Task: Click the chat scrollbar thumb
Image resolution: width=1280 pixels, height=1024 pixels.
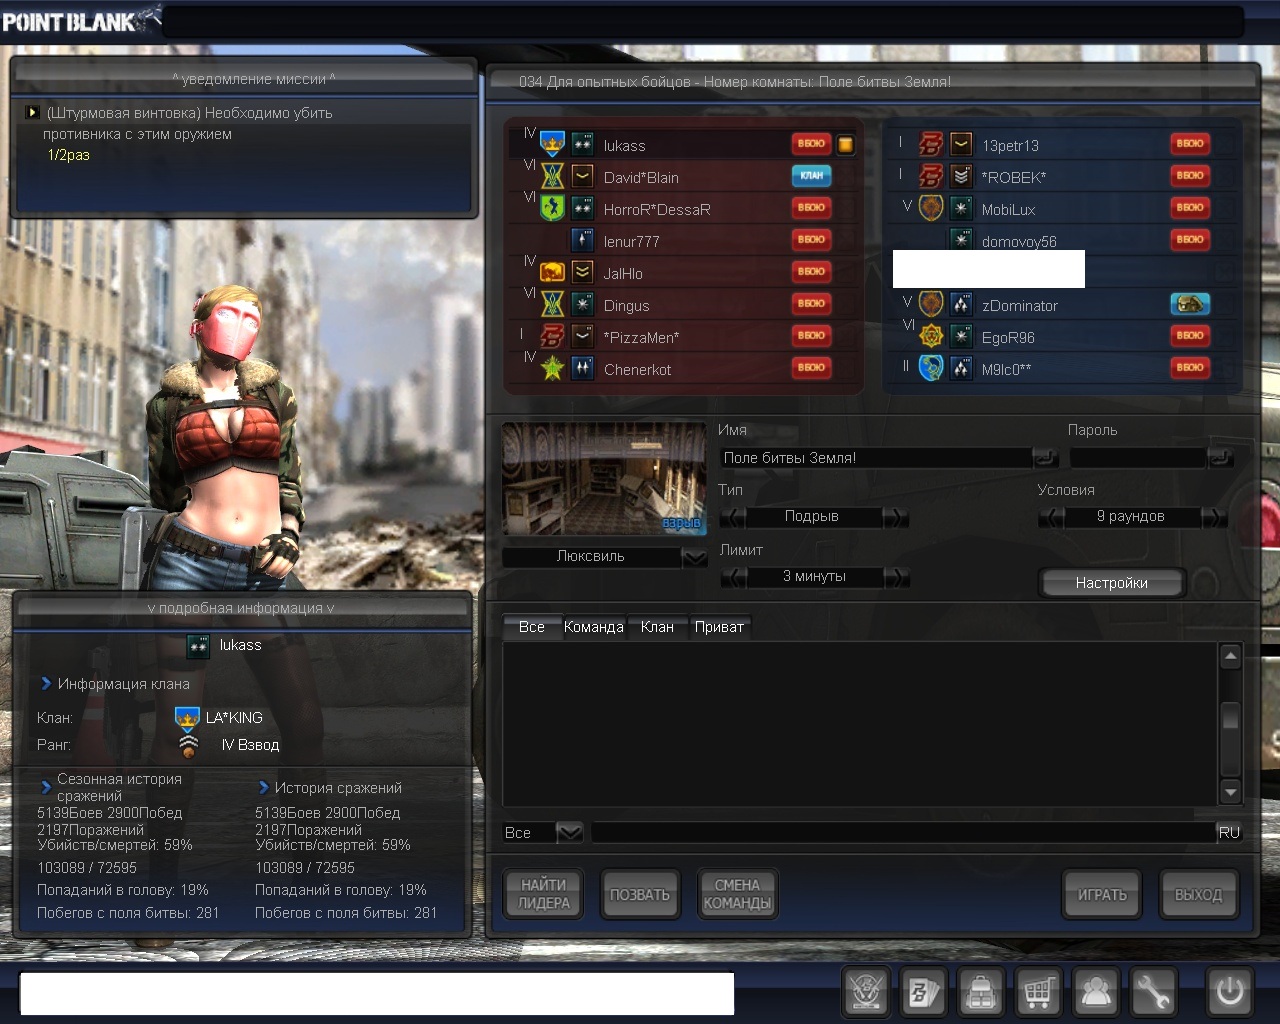Action: point(1231,716)
